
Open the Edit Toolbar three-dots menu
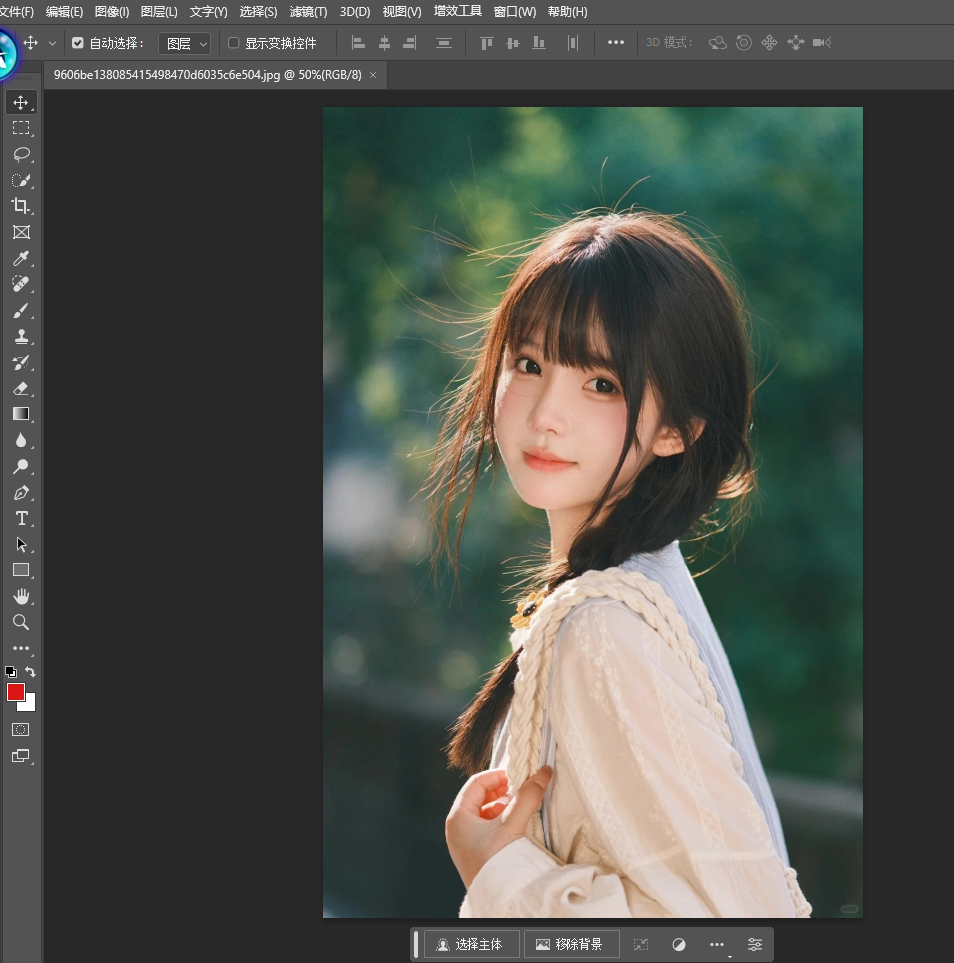tap(21, 648)
